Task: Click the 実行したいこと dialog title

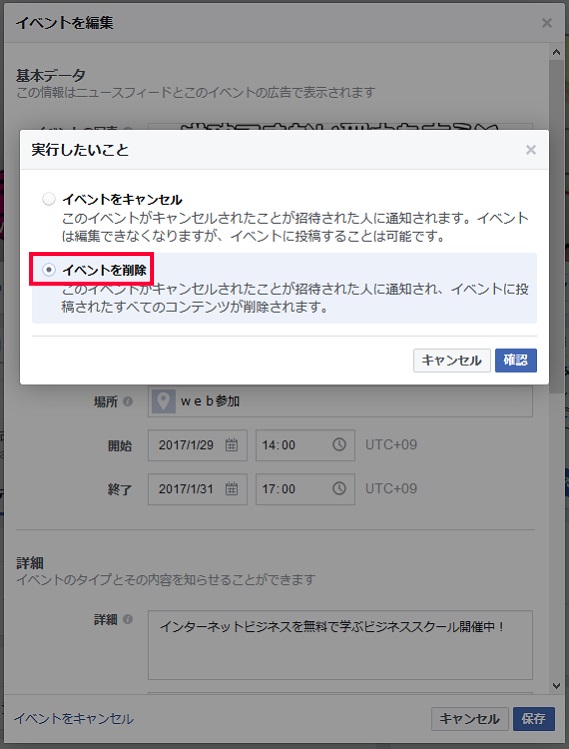Action: point(80,150)
